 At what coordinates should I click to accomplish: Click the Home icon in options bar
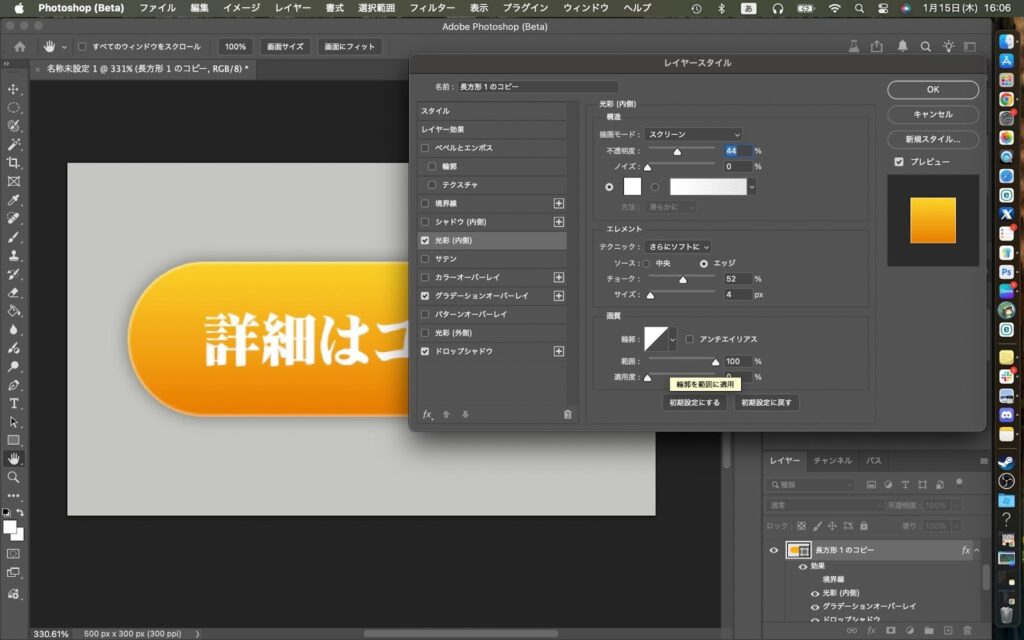[19, 47]
